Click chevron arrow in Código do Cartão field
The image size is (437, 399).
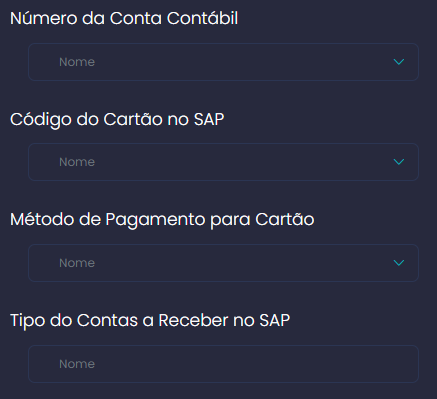click(x=399, y=162)
